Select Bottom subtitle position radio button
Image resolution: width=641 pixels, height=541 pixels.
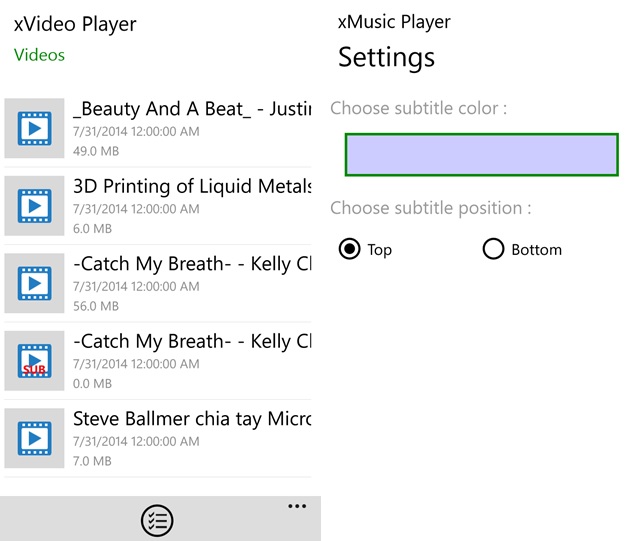(493, 249)
